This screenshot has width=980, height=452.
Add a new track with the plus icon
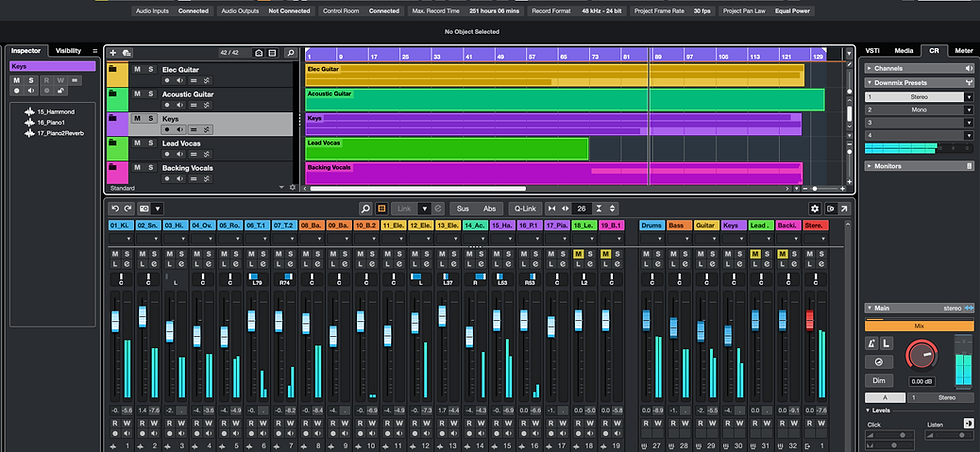click(113, 53)
